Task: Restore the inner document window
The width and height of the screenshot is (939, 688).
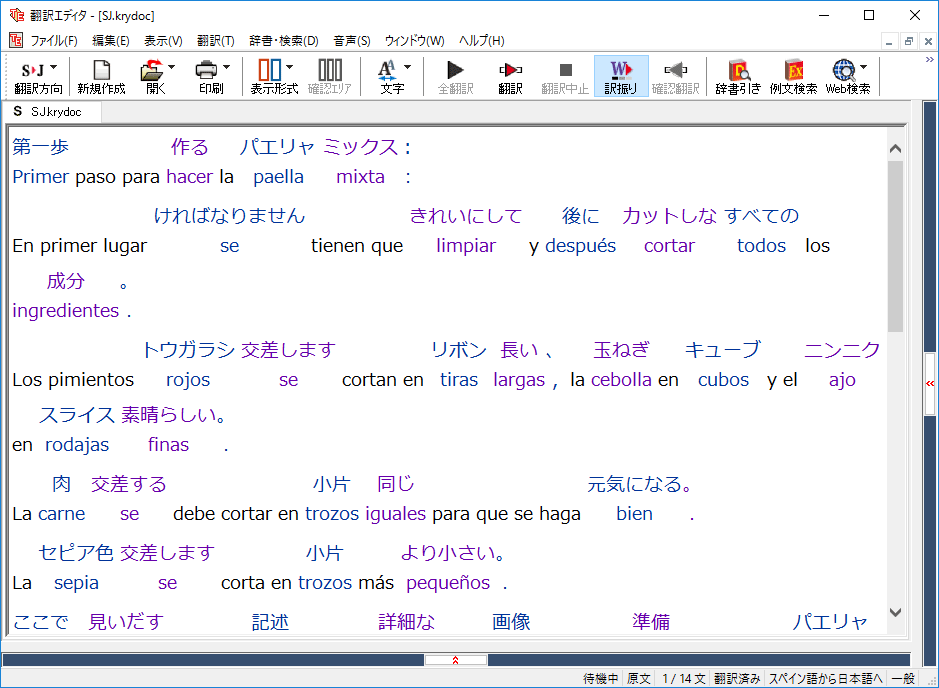Action: [x=908, y=41]
